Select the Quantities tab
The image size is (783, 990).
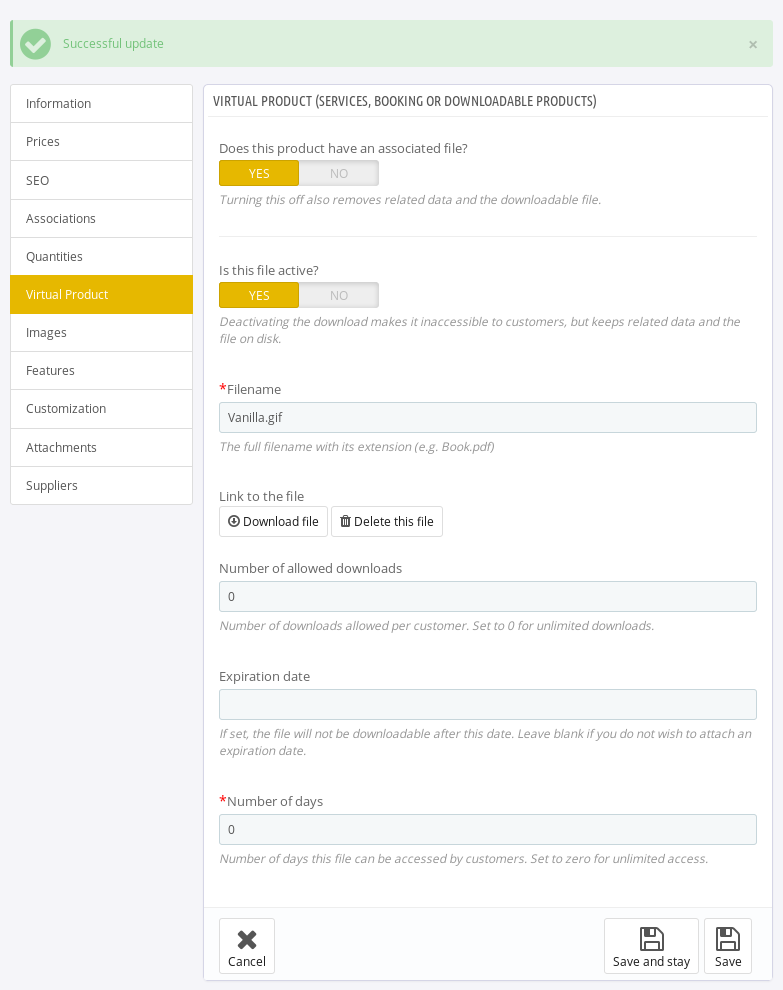[101, 257]
